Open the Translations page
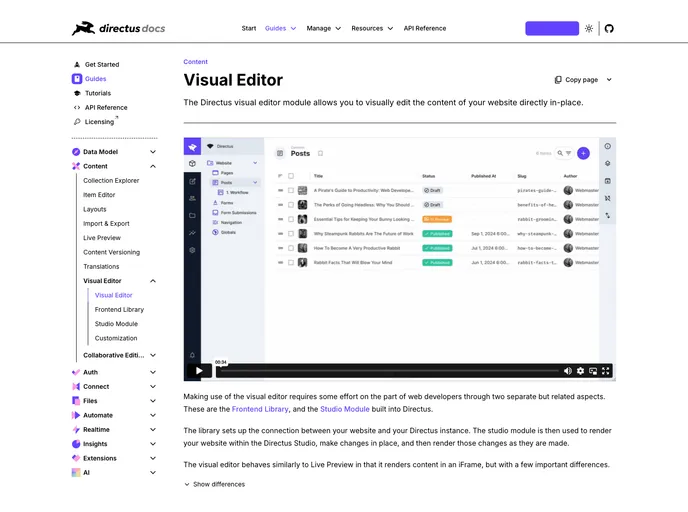Screen dimensions: 688x512 pos(101,267)
